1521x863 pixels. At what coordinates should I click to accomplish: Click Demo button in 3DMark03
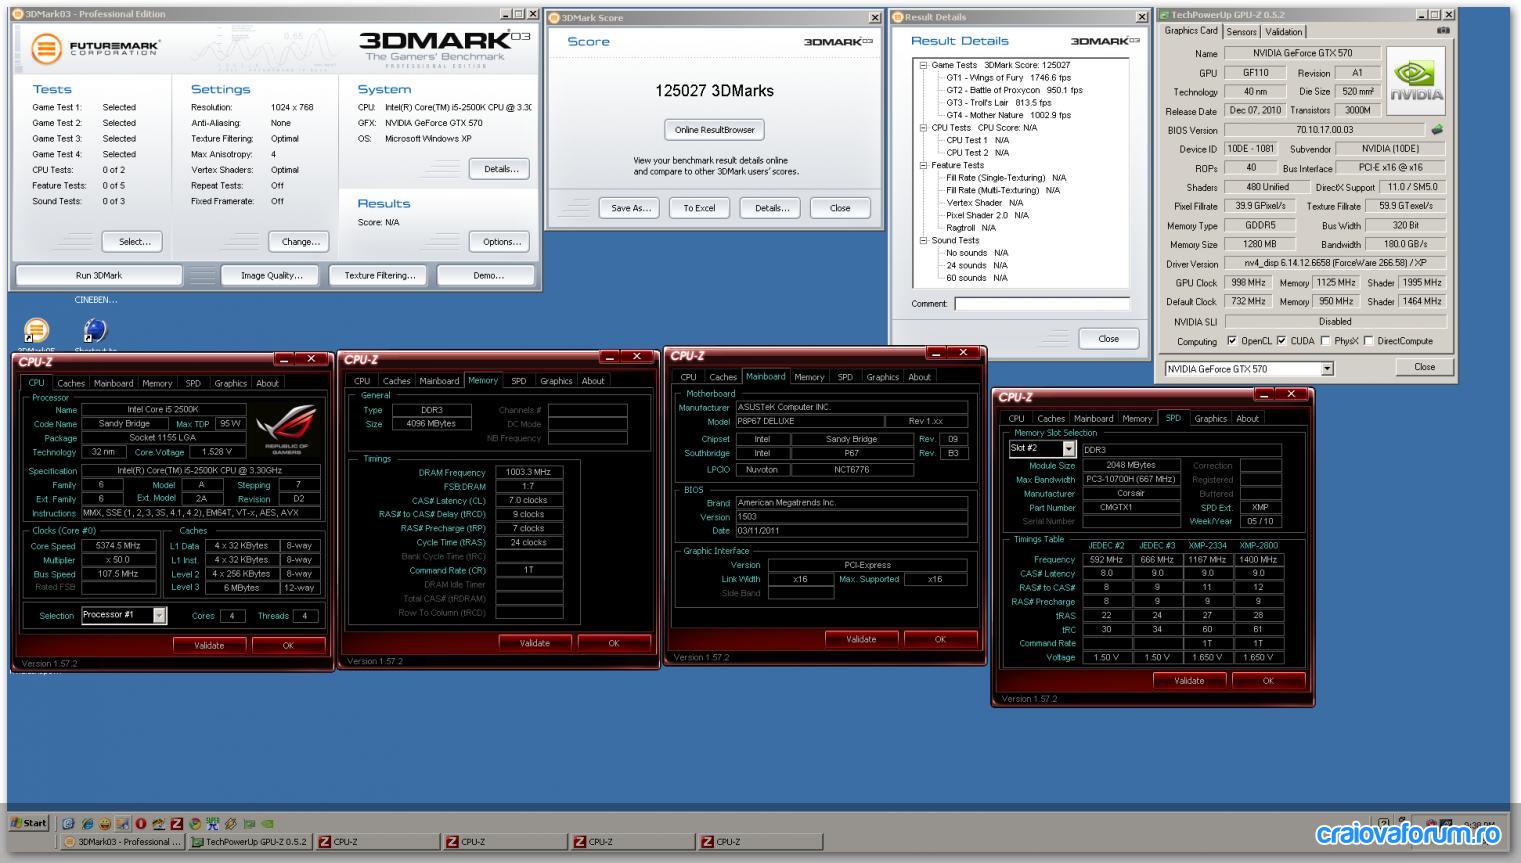point(488,275)
